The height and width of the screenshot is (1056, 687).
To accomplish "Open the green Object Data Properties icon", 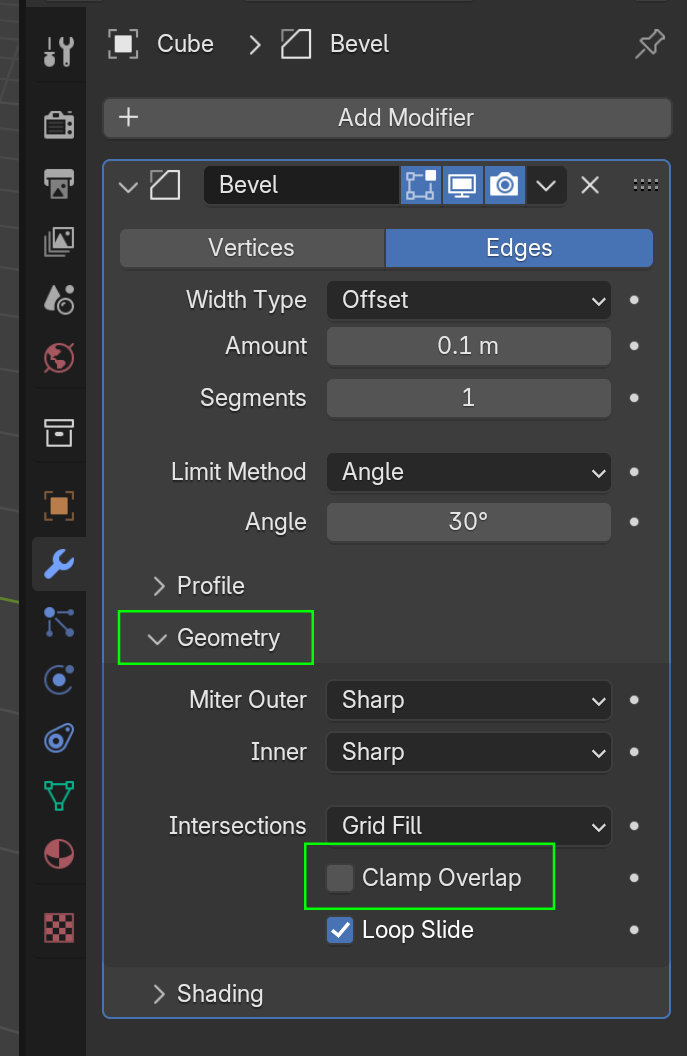I will [x=57, y=796].
